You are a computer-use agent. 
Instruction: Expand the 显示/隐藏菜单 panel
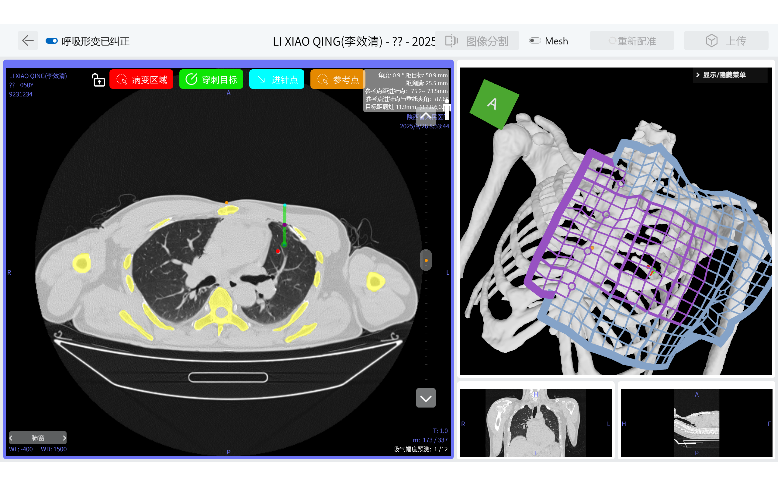(731, 75)
